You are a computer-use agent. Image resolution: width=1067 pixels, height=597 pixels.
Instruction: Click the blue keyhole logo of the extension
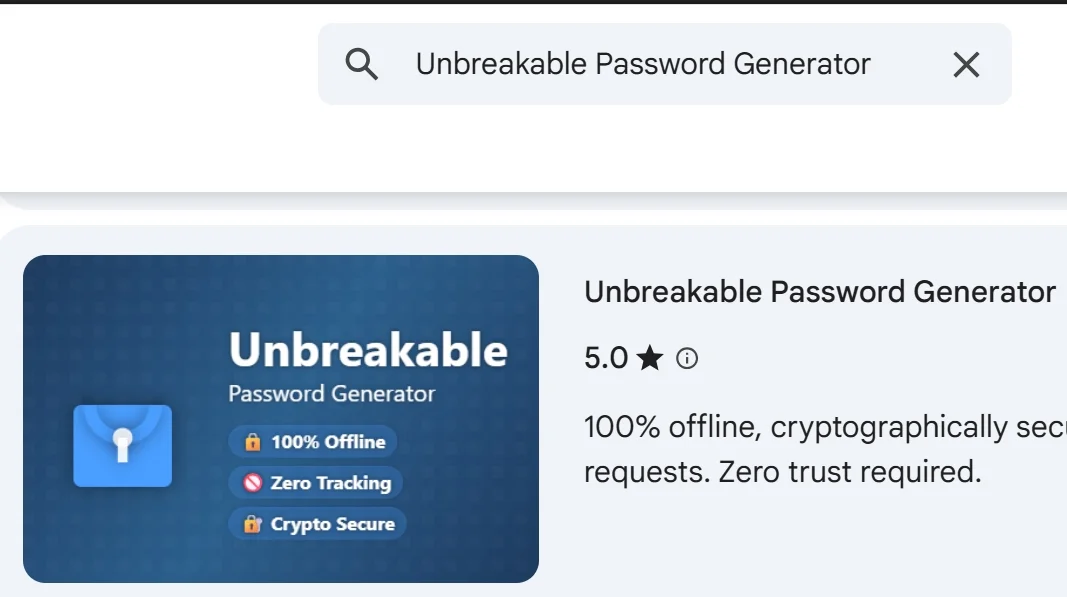pyautogui.click(x=122, y=446)
